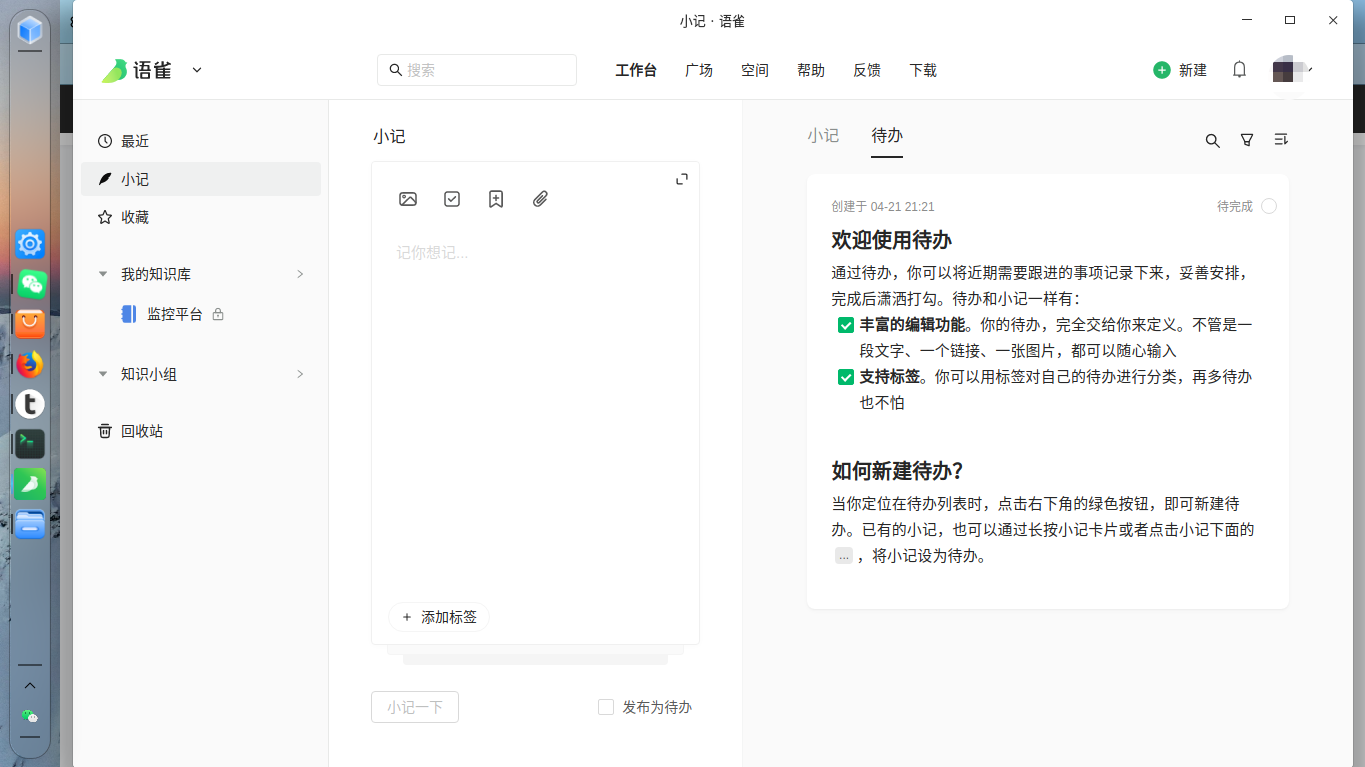Screen dimensions: 1365x767
Task: Open the filter icon in the 待办 panel
Action: coord(1247,140)
